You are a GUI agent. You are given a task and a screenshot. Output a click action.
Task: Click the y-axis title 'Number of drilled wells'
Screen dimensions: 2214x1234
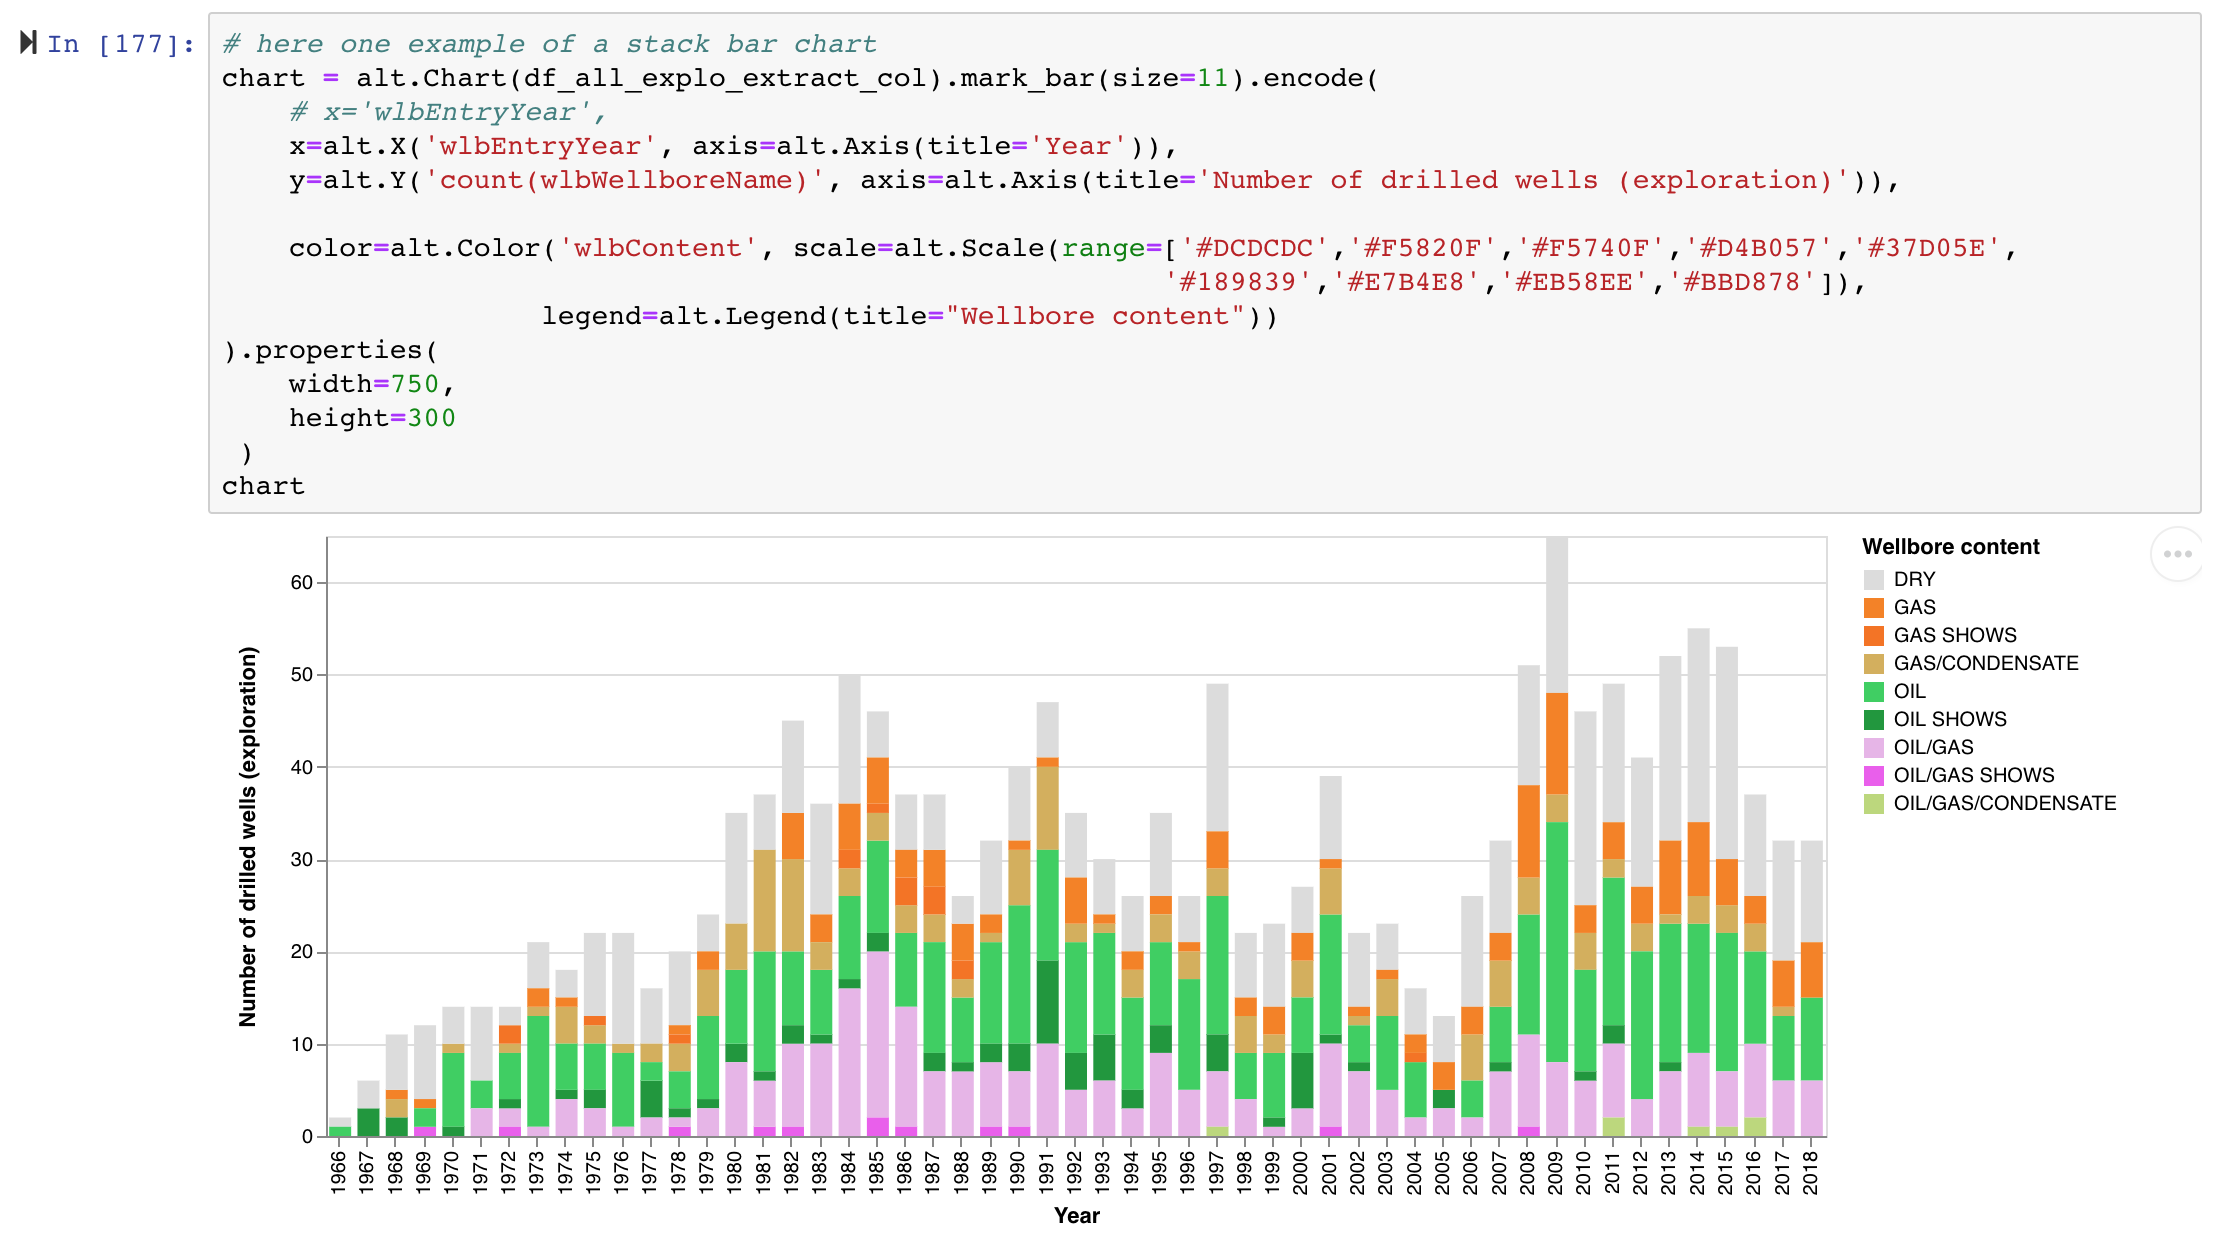point(248,836)
